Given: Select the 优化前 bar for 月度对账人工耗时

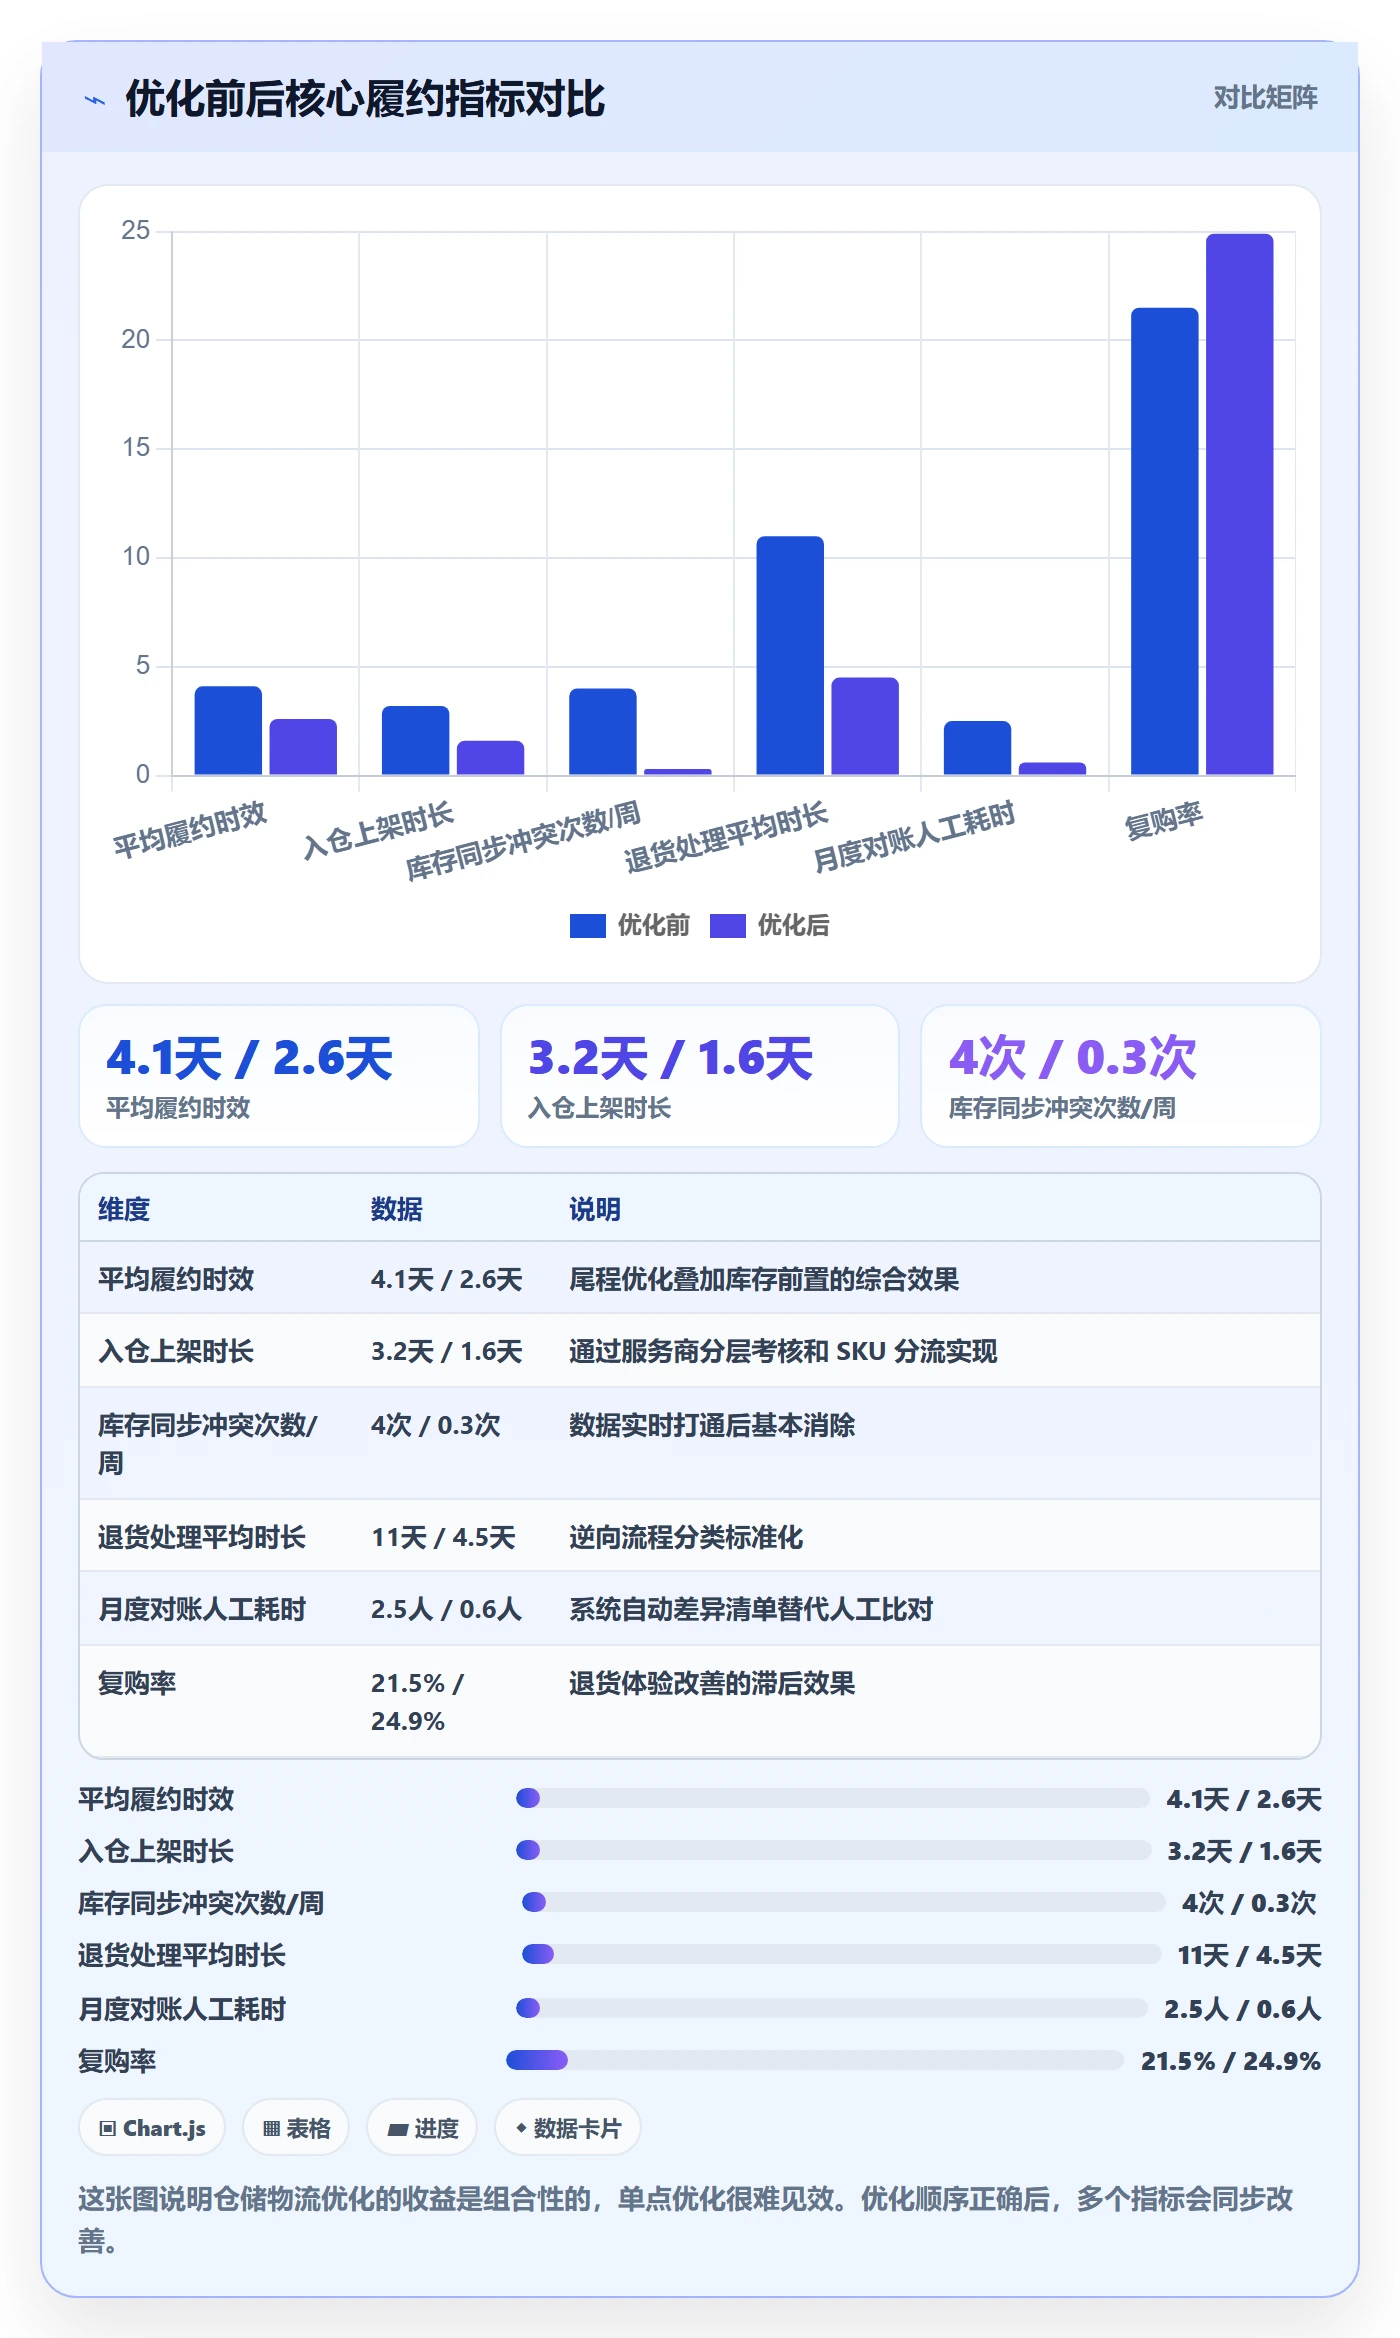Looking at the screenshot, I should [977, 748].
